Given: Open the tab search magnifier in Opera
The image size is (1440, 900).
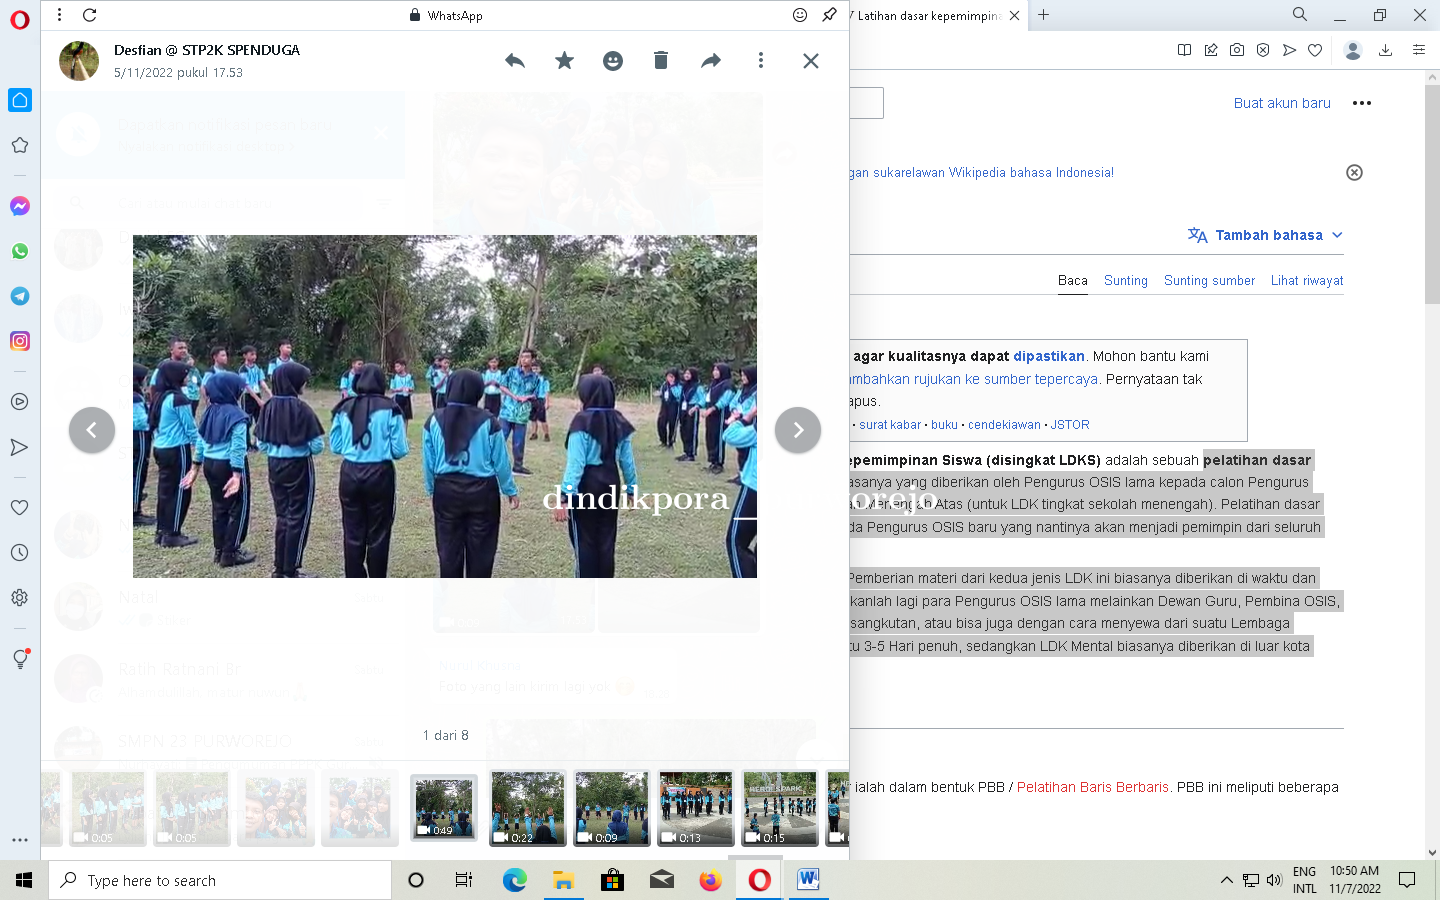Looking at the screenshot, I should tap(1300, 15).
